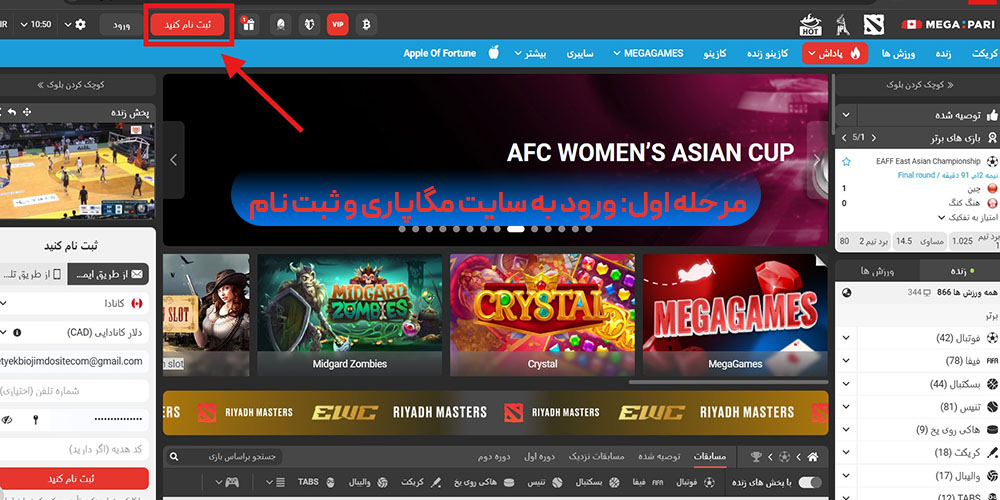
Task: Click the جستجو براساس بازی search field
Action: pyautogui.click(x=223, y=457)
